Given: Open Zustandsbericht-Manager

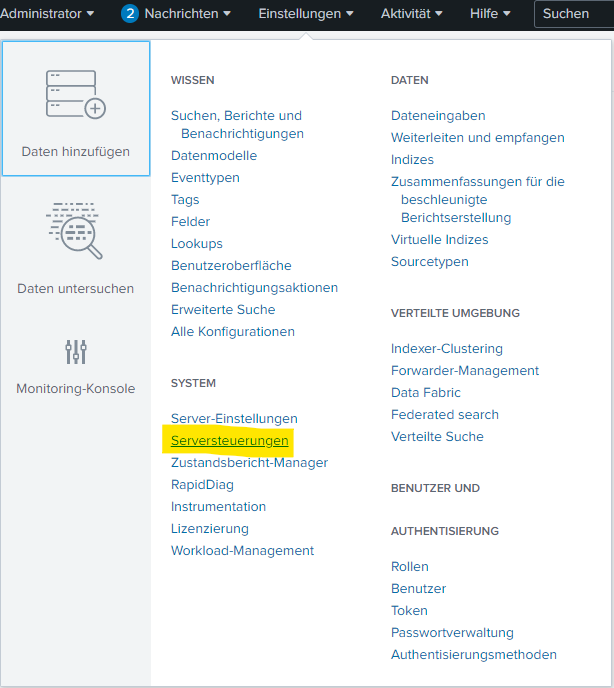Looking at the screenshot, I should click(249, 463).
